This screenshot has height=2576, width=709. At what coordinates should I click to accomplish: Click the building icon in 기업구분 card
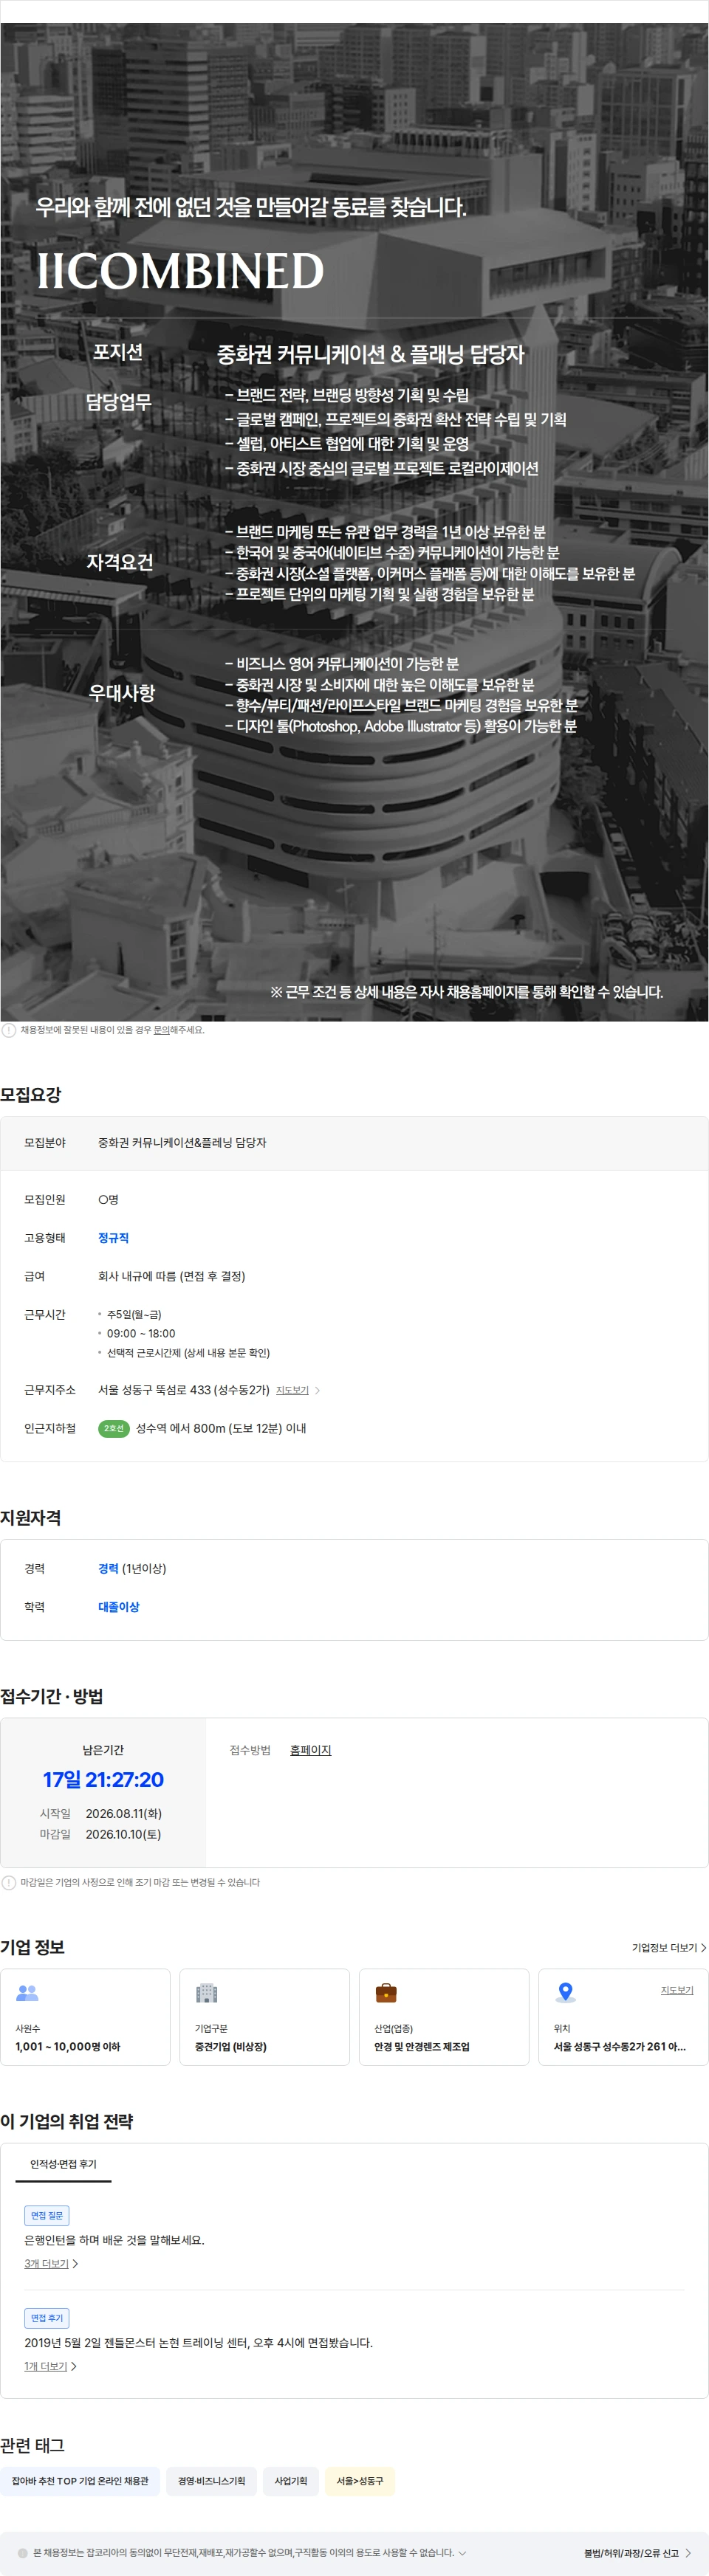click(x=206, y=1993)
